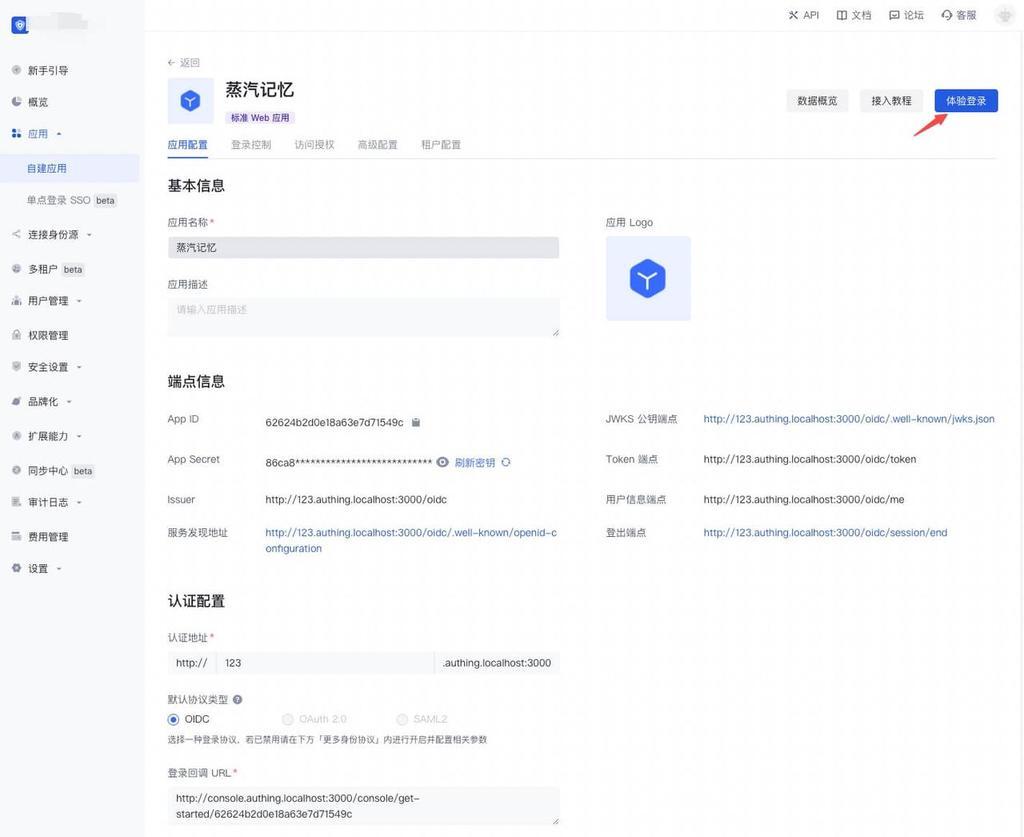Click the 多租户 sidebar icon
Screen dimensions: 1024x837
(16, 268)
